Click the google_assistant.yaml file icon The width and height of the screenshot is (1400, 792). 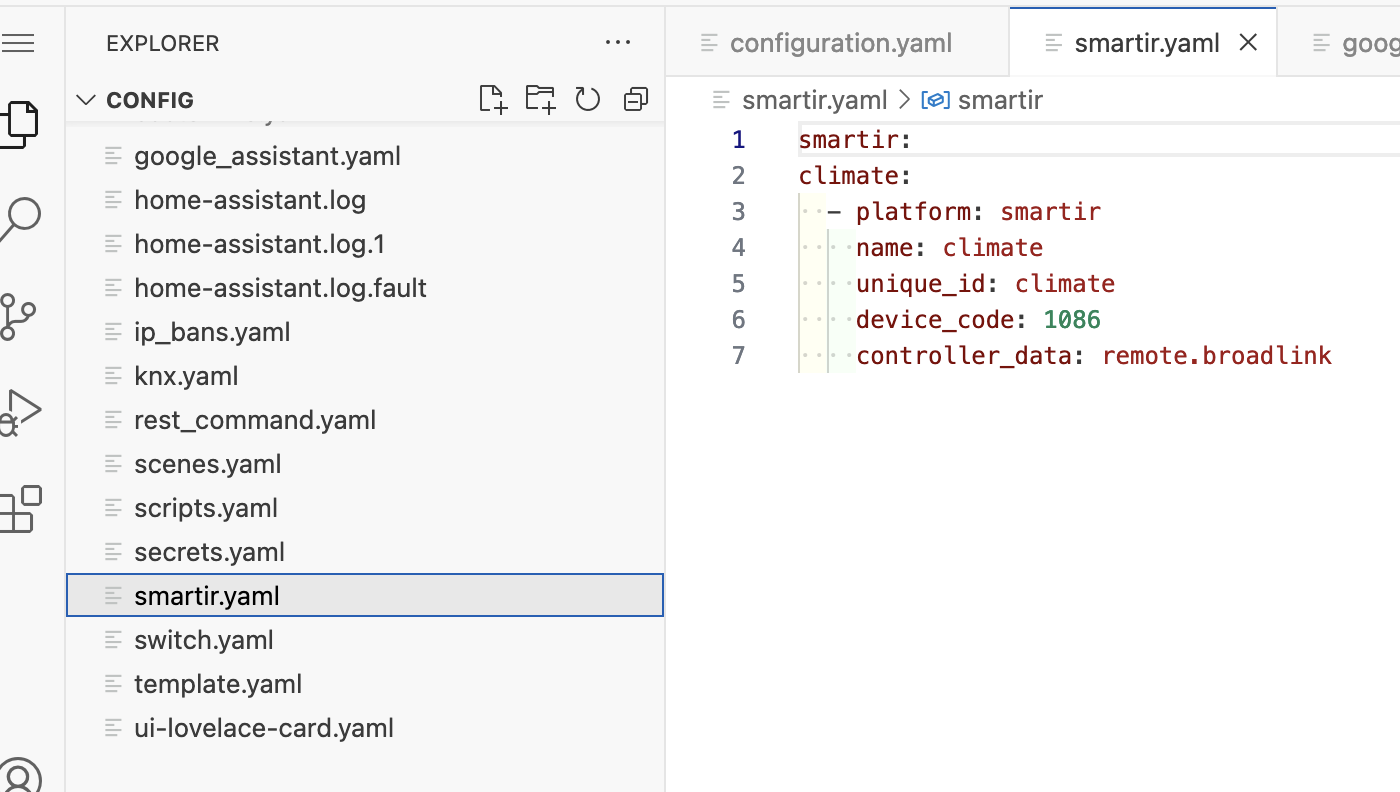114,156
